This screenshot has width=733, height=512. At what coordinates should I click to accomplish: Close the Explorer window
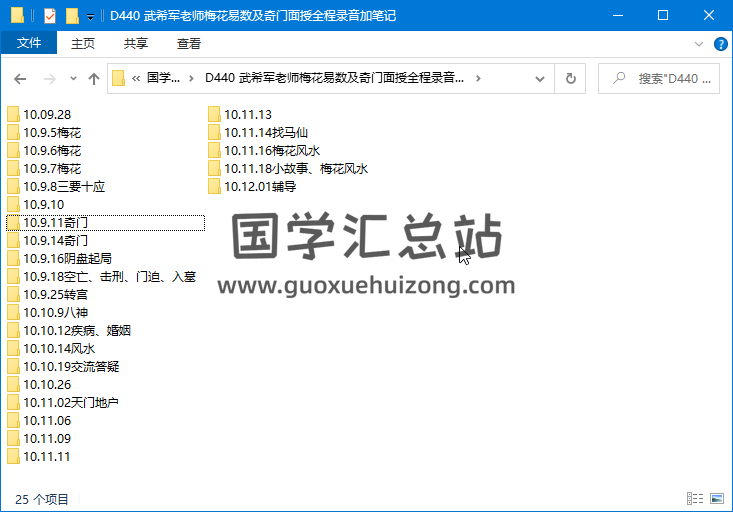[708, 15]
